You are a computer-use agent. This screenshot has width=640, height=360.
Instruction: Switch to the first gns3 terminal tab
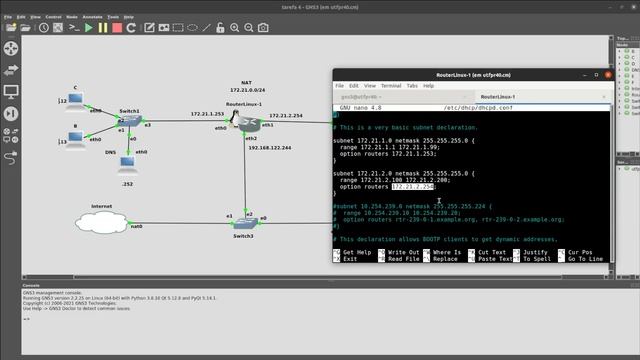tap(361, 97)
